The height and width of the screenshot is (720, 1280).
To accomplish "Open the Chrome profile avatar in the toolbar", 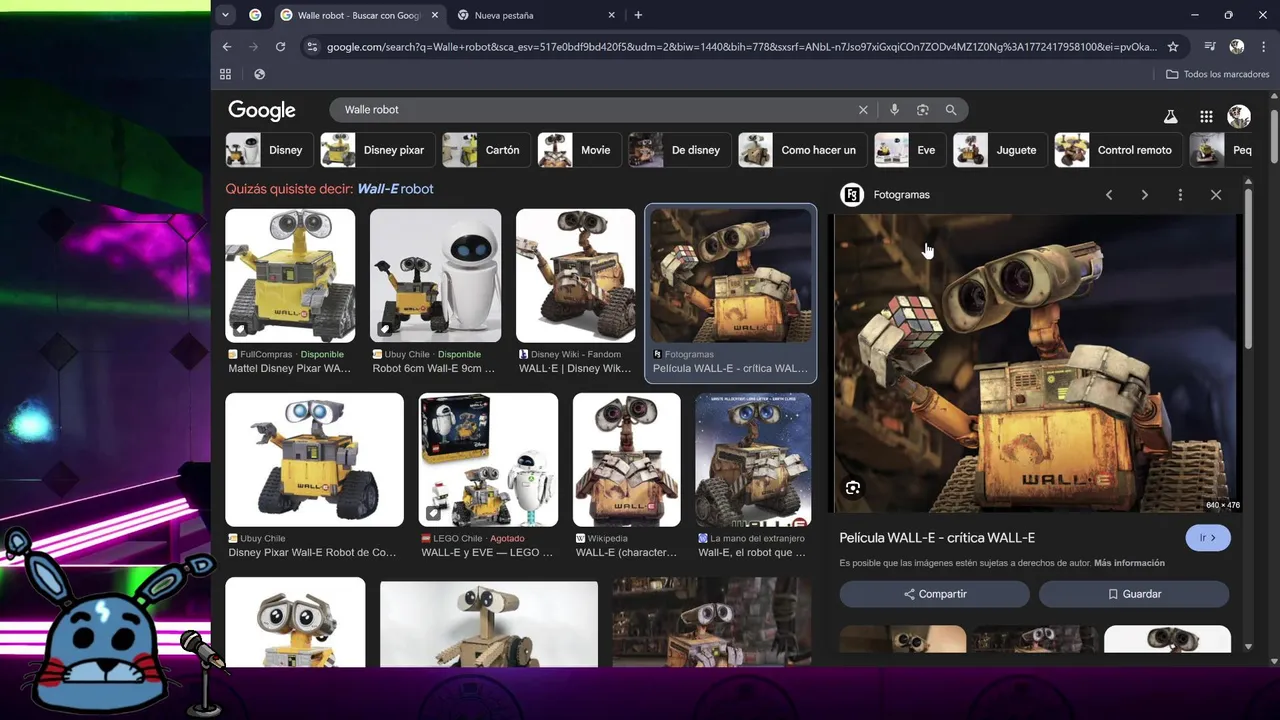I will coord(1237,47).
